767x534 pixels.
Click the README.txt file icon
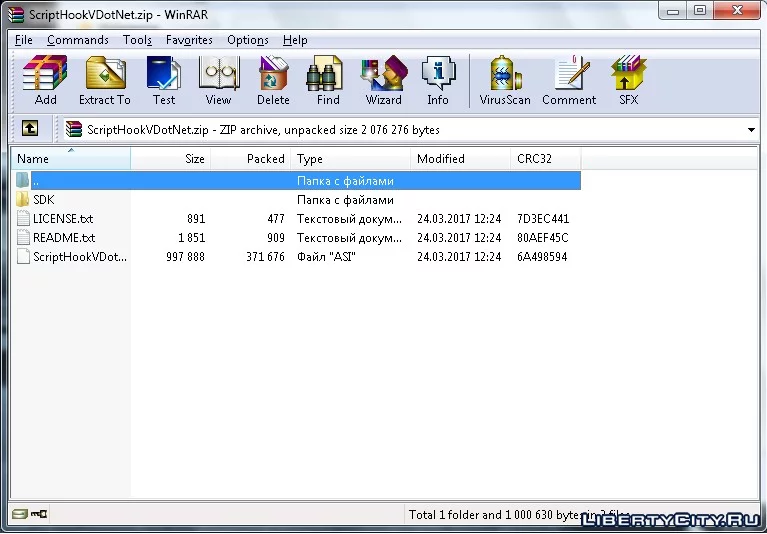23,237
